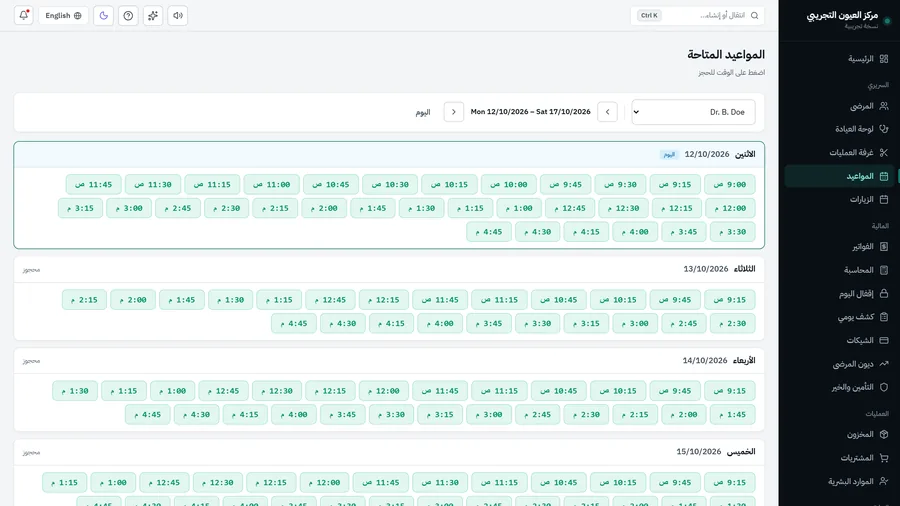Click the globe icon beside English
The image size is (900, 506).
(x=78, y=15)
